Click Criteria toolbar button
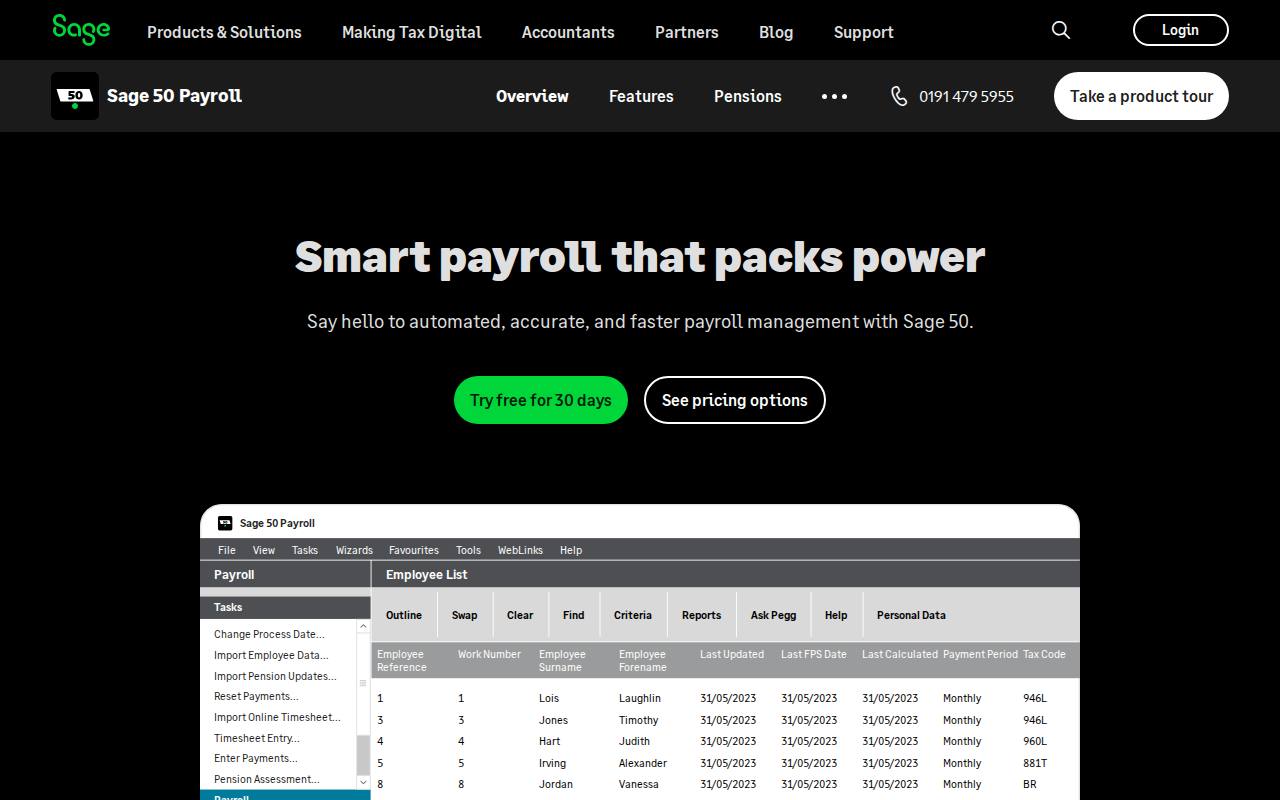The image size is (1280, 800). click(x=633, y=615)
